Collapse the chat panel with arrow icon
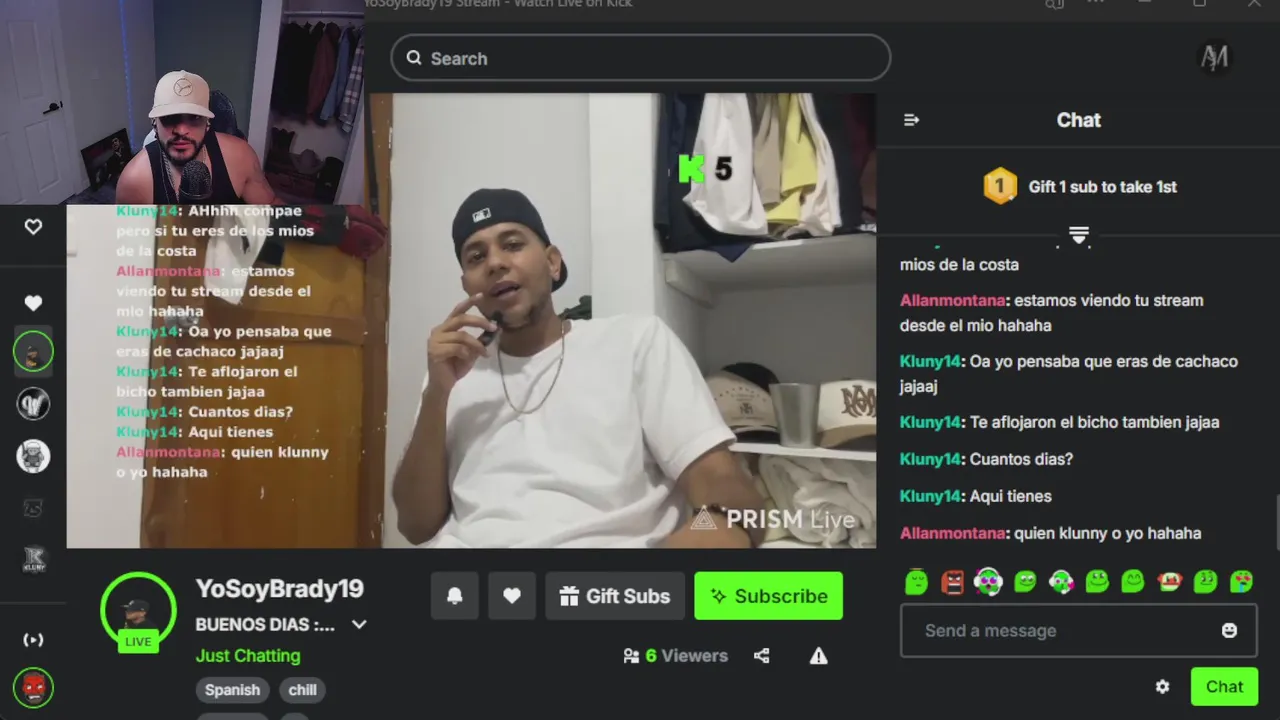 point(911,120)
